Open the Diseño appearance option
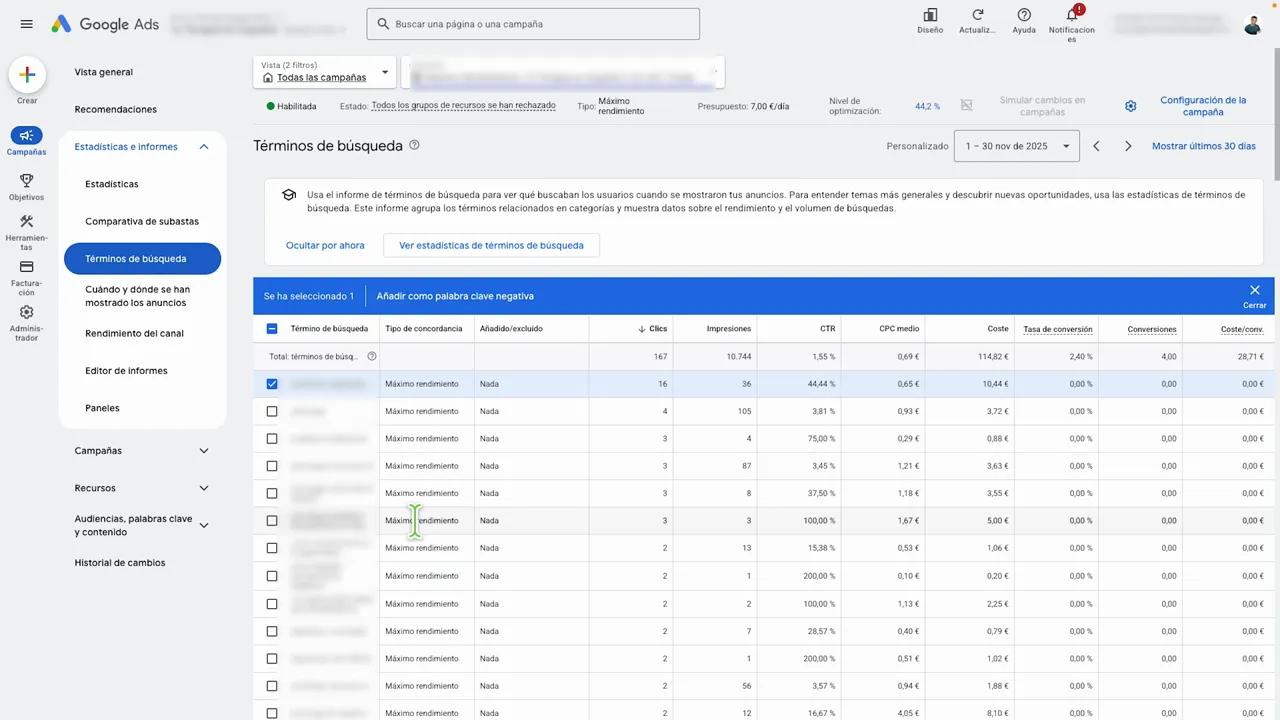 pyautogui.click(x=930, y=20)
